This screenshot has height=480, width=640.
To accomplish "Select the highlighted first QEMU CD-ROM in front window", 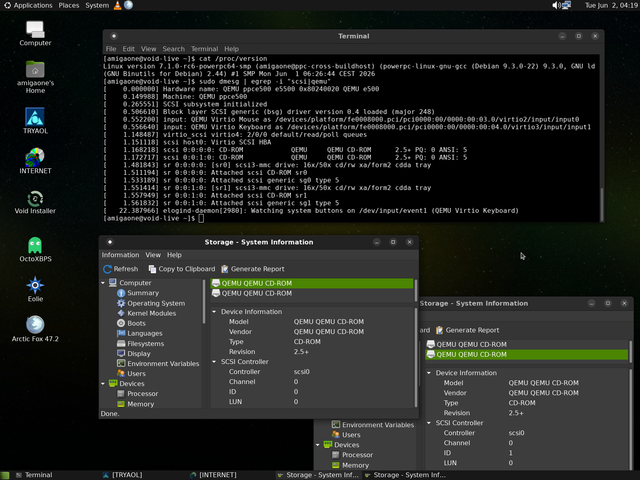I will click(x=312, y=283).
